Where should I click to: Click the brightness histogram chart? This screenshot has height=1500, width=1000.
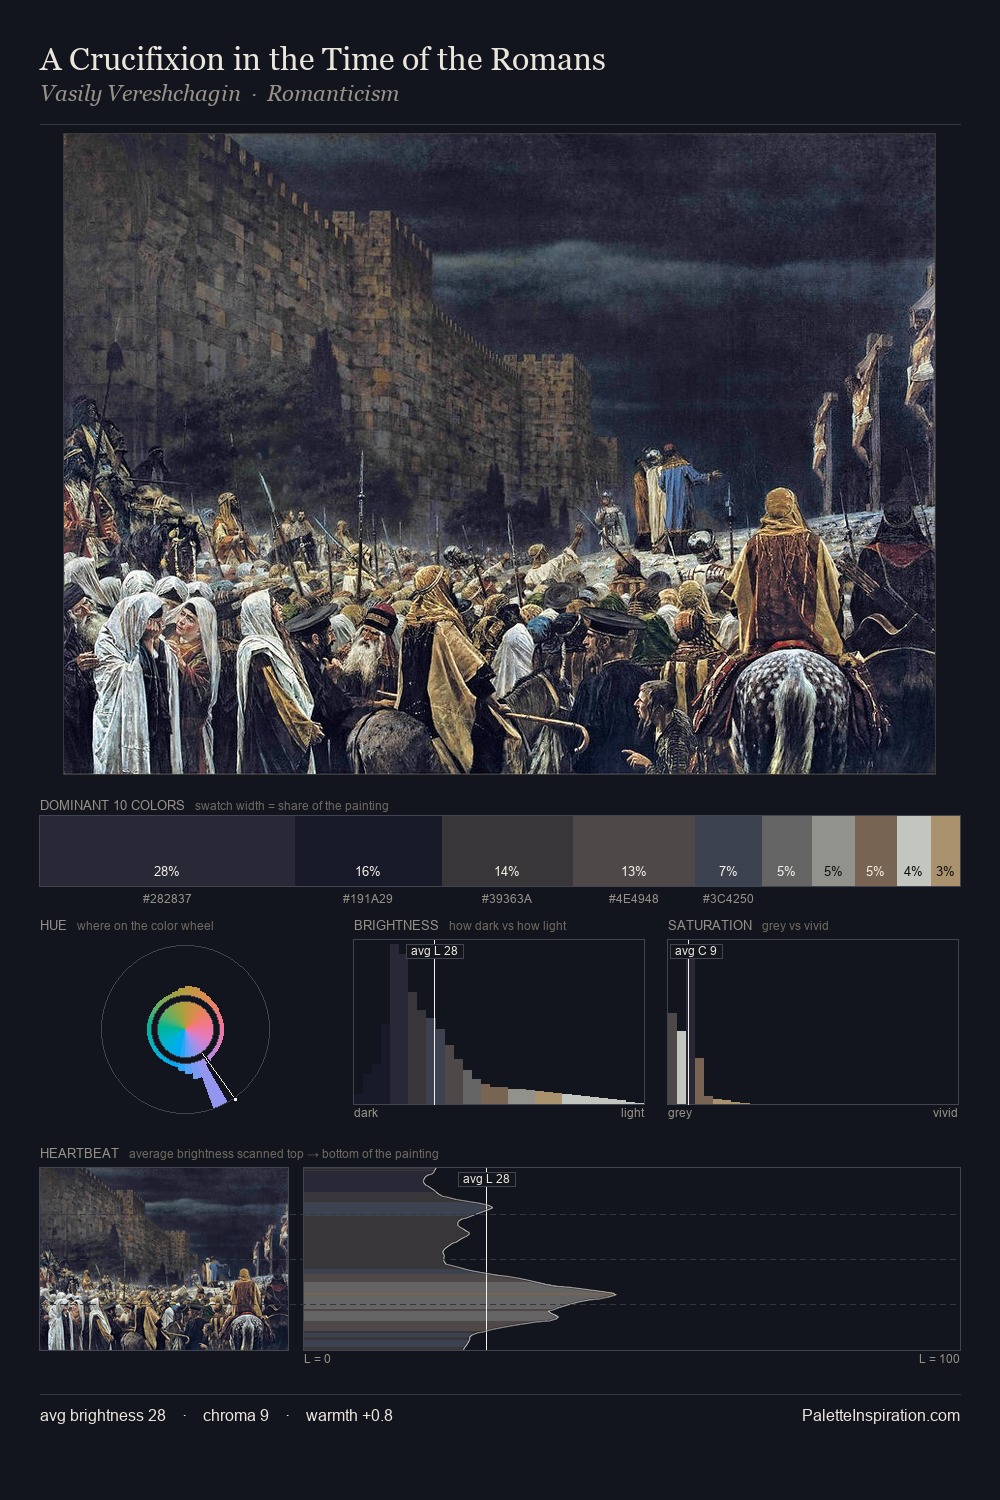click(499, 1022)
